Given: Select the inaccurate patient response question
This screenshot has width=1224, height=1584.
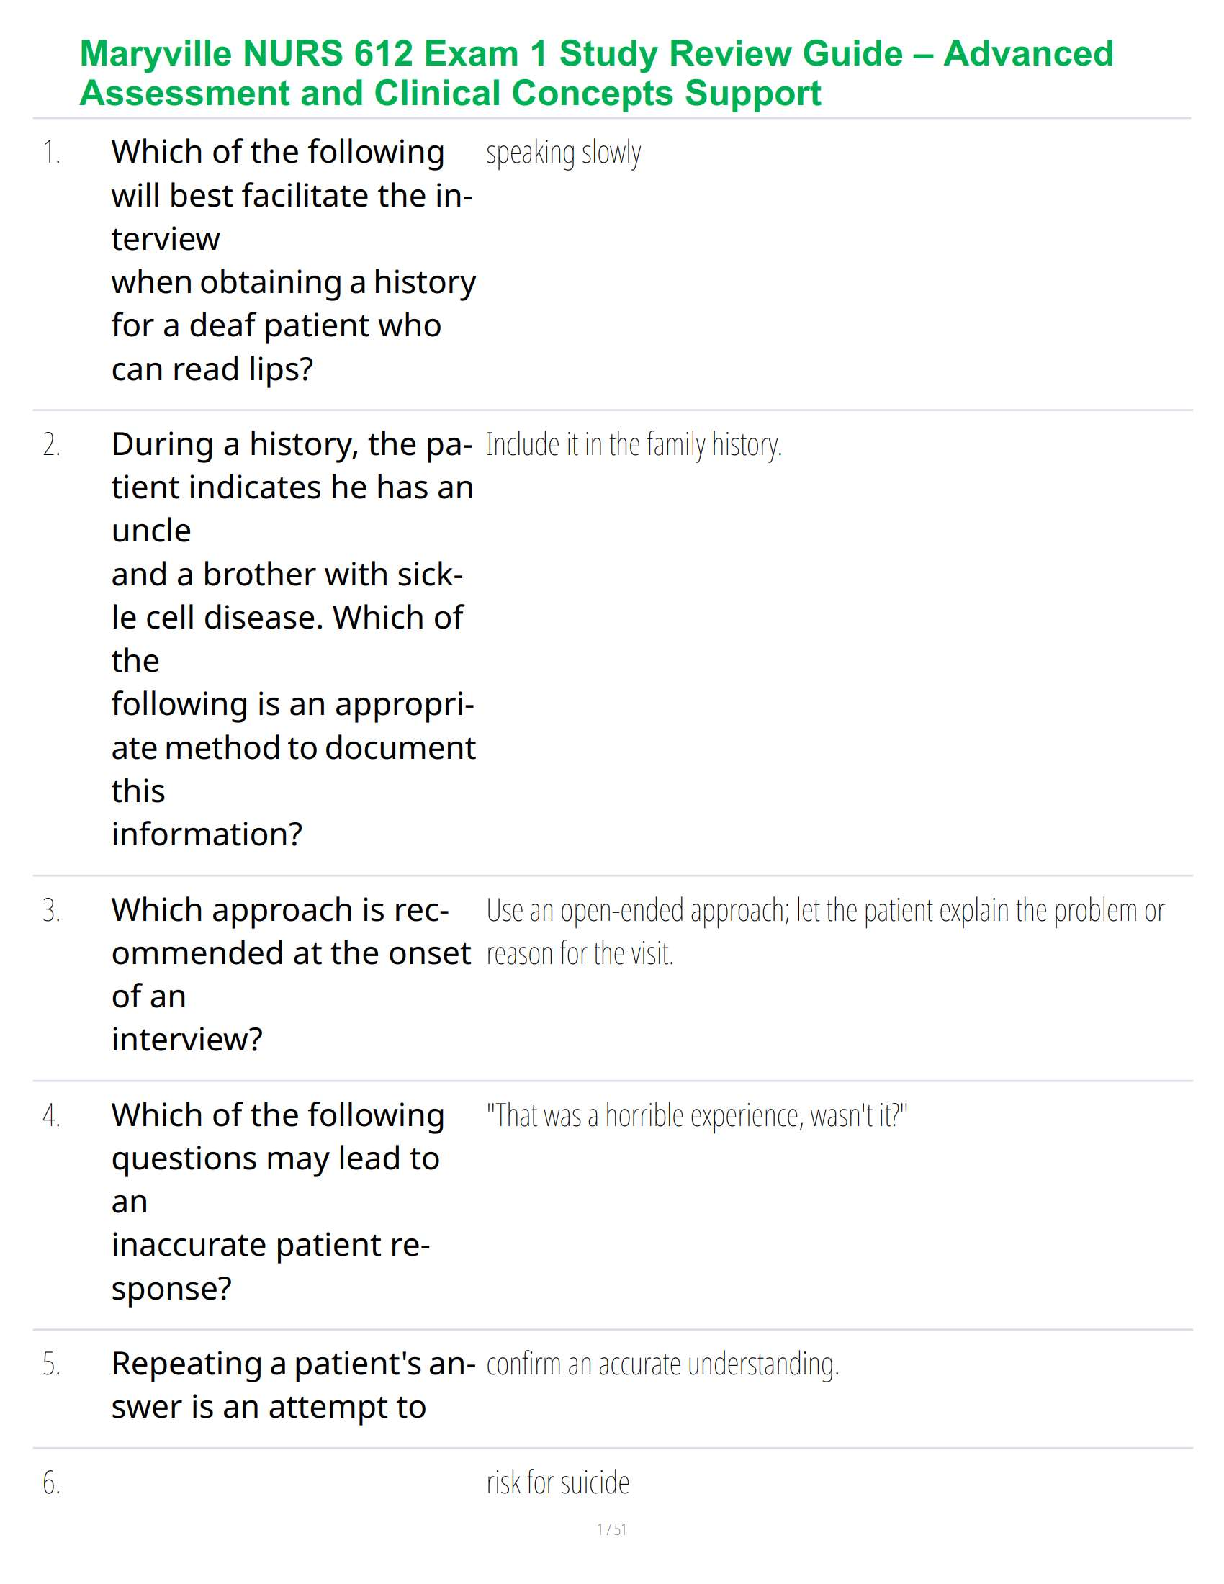Looking at the screenshot, I should click(x=277, y=1201).
